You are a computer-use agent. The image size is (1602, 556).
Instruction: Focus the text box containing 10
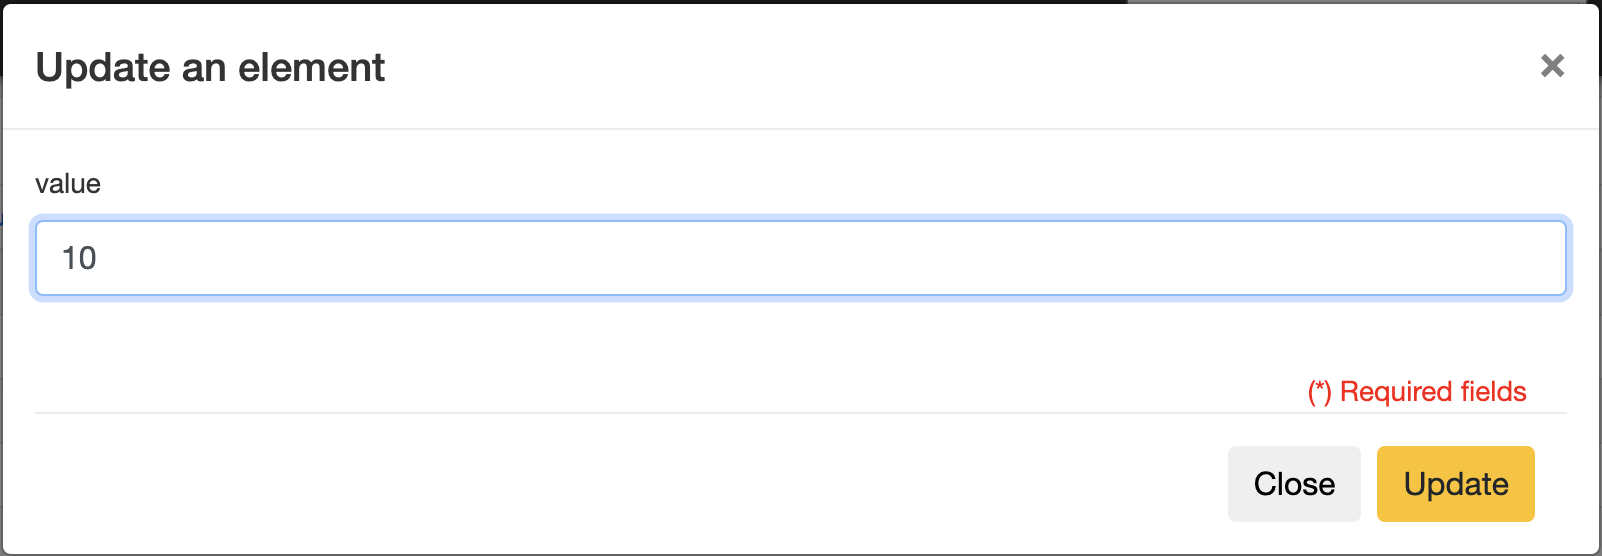pyautogui.click(x=800, y=258)
